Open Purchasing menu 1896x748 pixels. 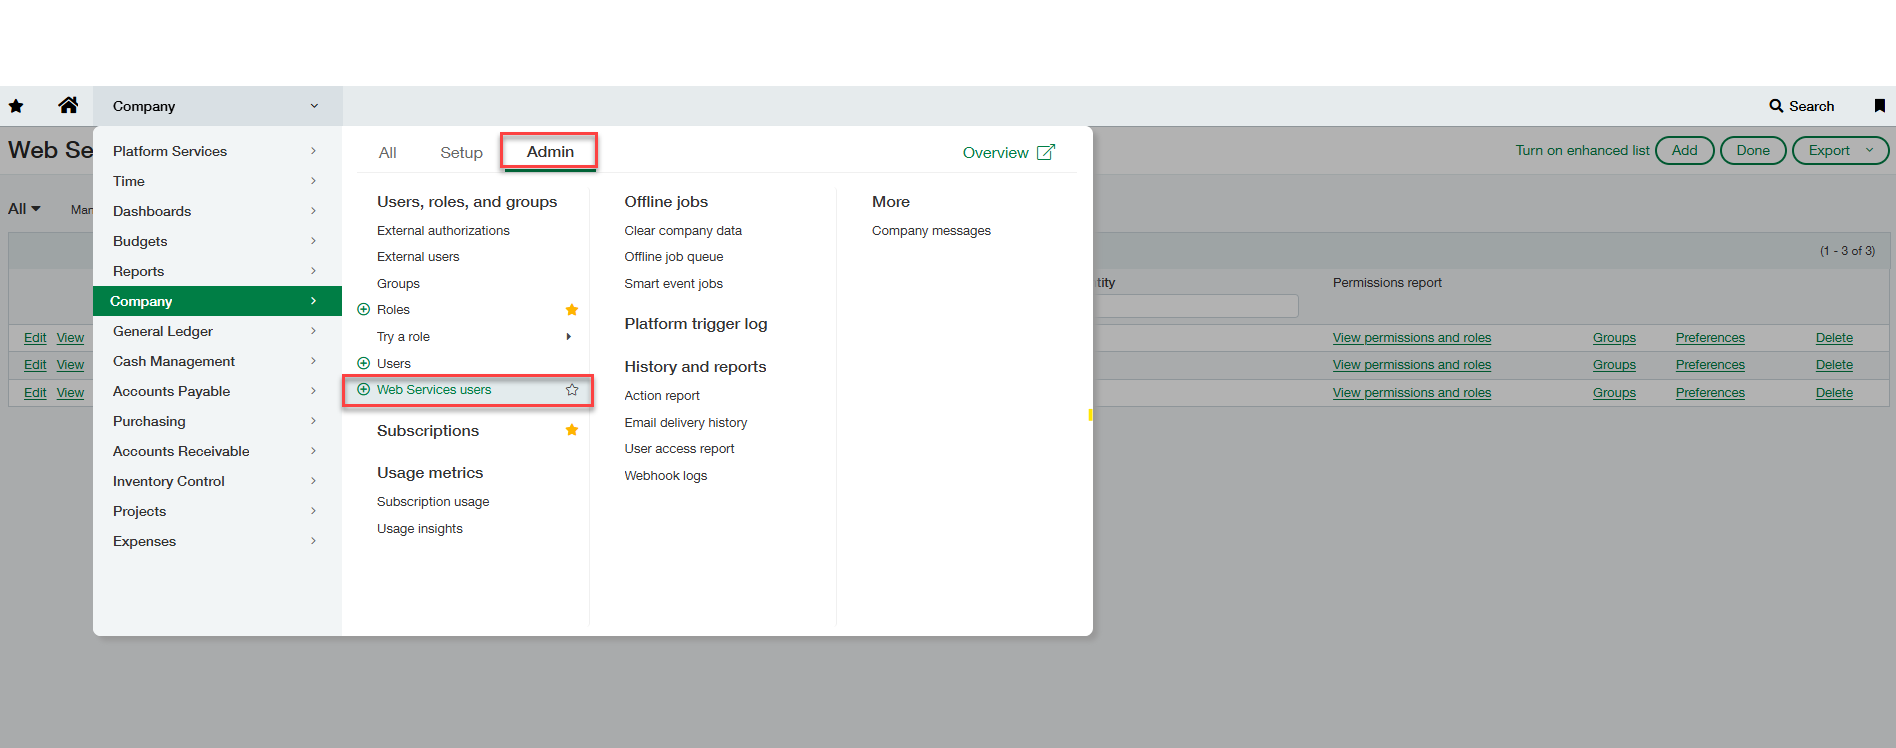(x=217, y=421)
